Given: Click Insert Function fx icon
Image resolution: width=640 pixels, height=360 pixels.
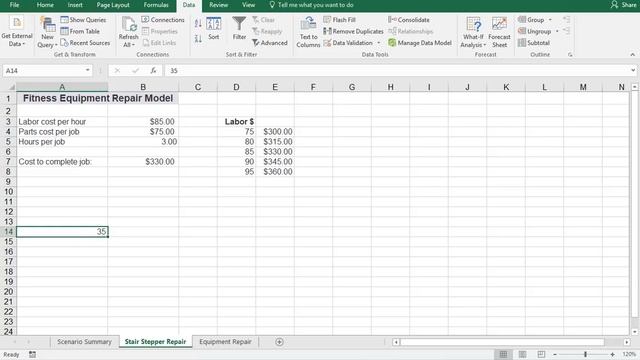Looking at the screenshot, I should tap(153, 70).
